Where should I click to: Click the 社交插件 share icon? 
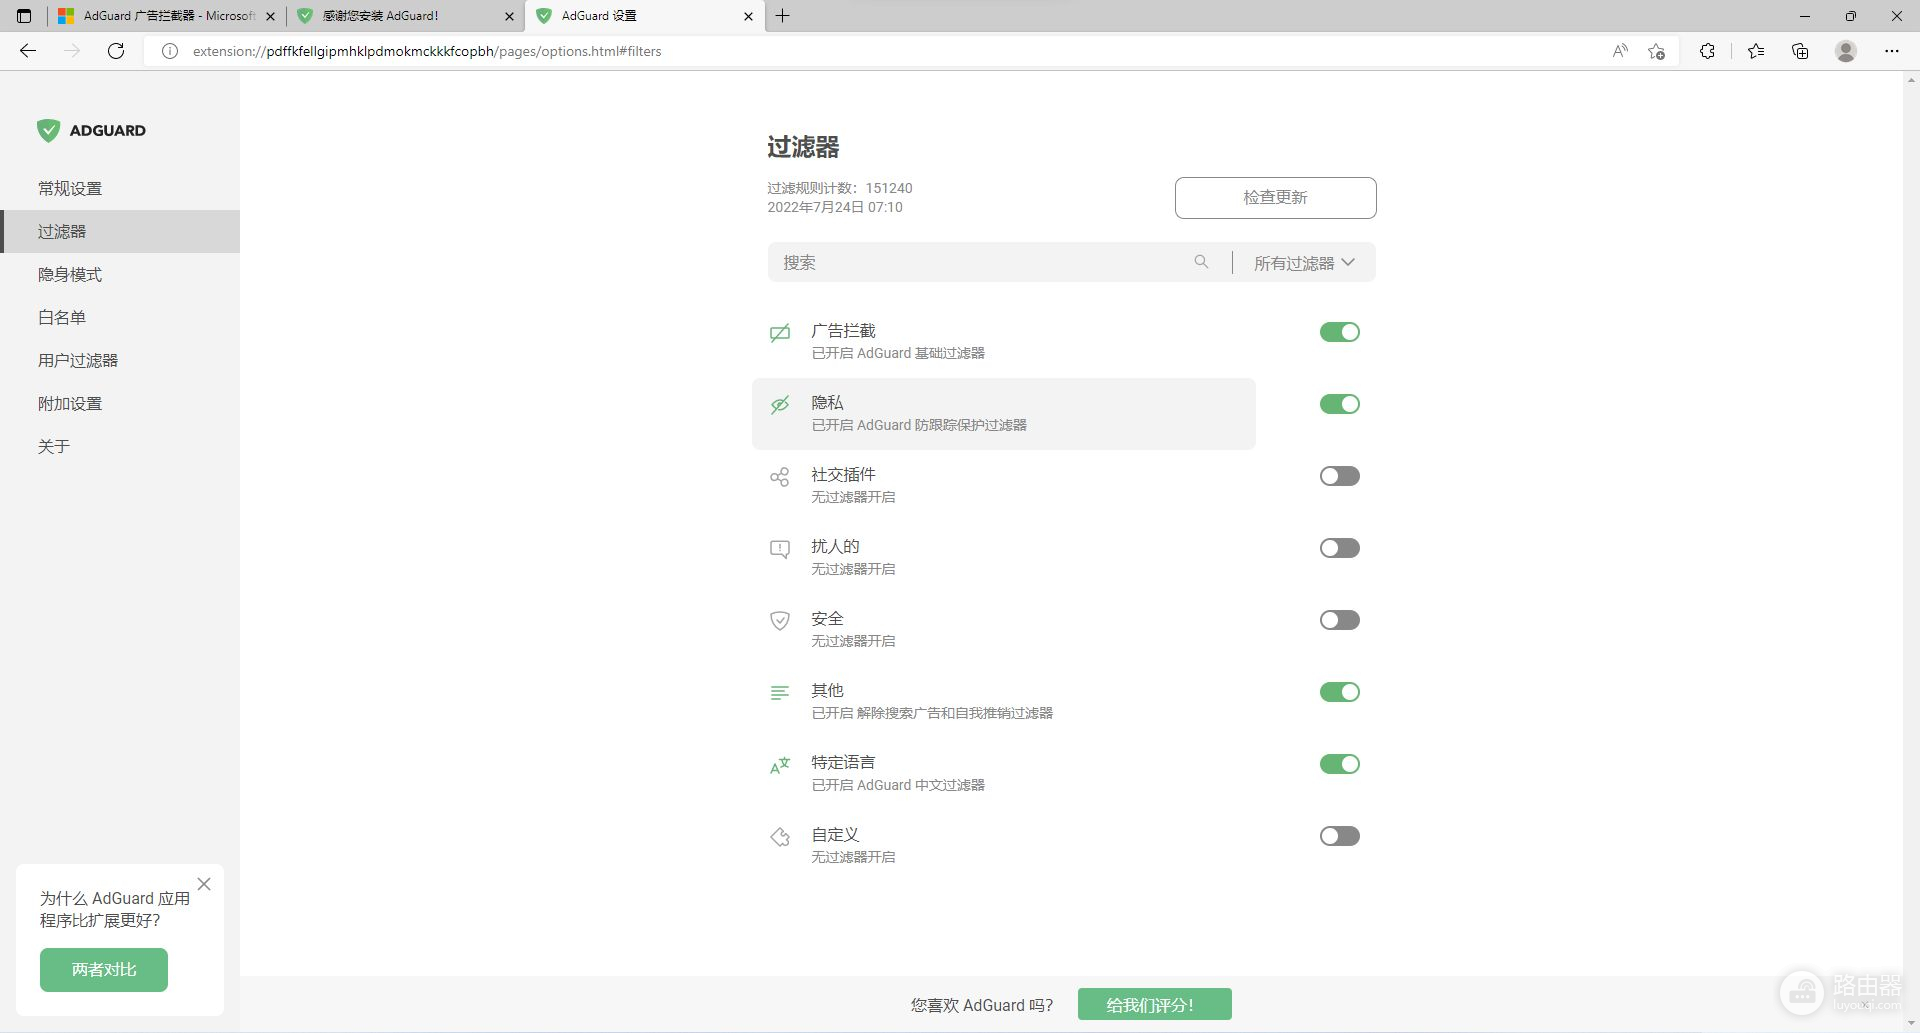pyautogui.click(x=780, y=477)
